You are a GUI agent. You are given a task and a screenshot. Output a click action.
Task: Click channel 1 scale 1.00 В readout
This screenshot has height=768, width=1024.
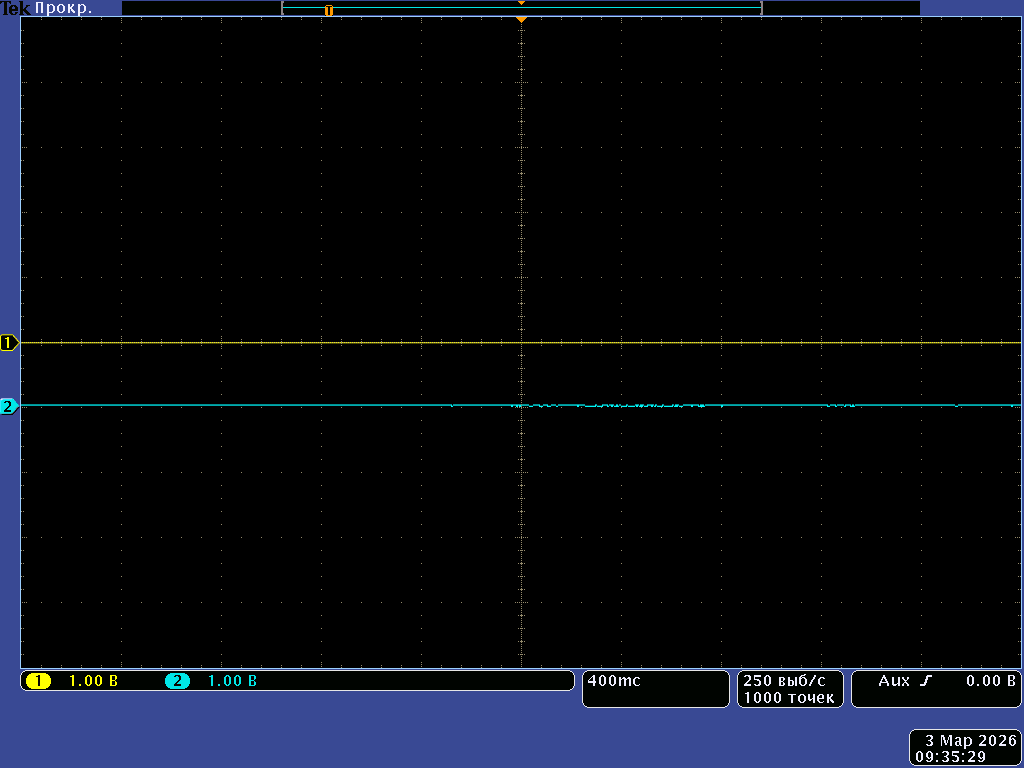click(x=93, y=681)
